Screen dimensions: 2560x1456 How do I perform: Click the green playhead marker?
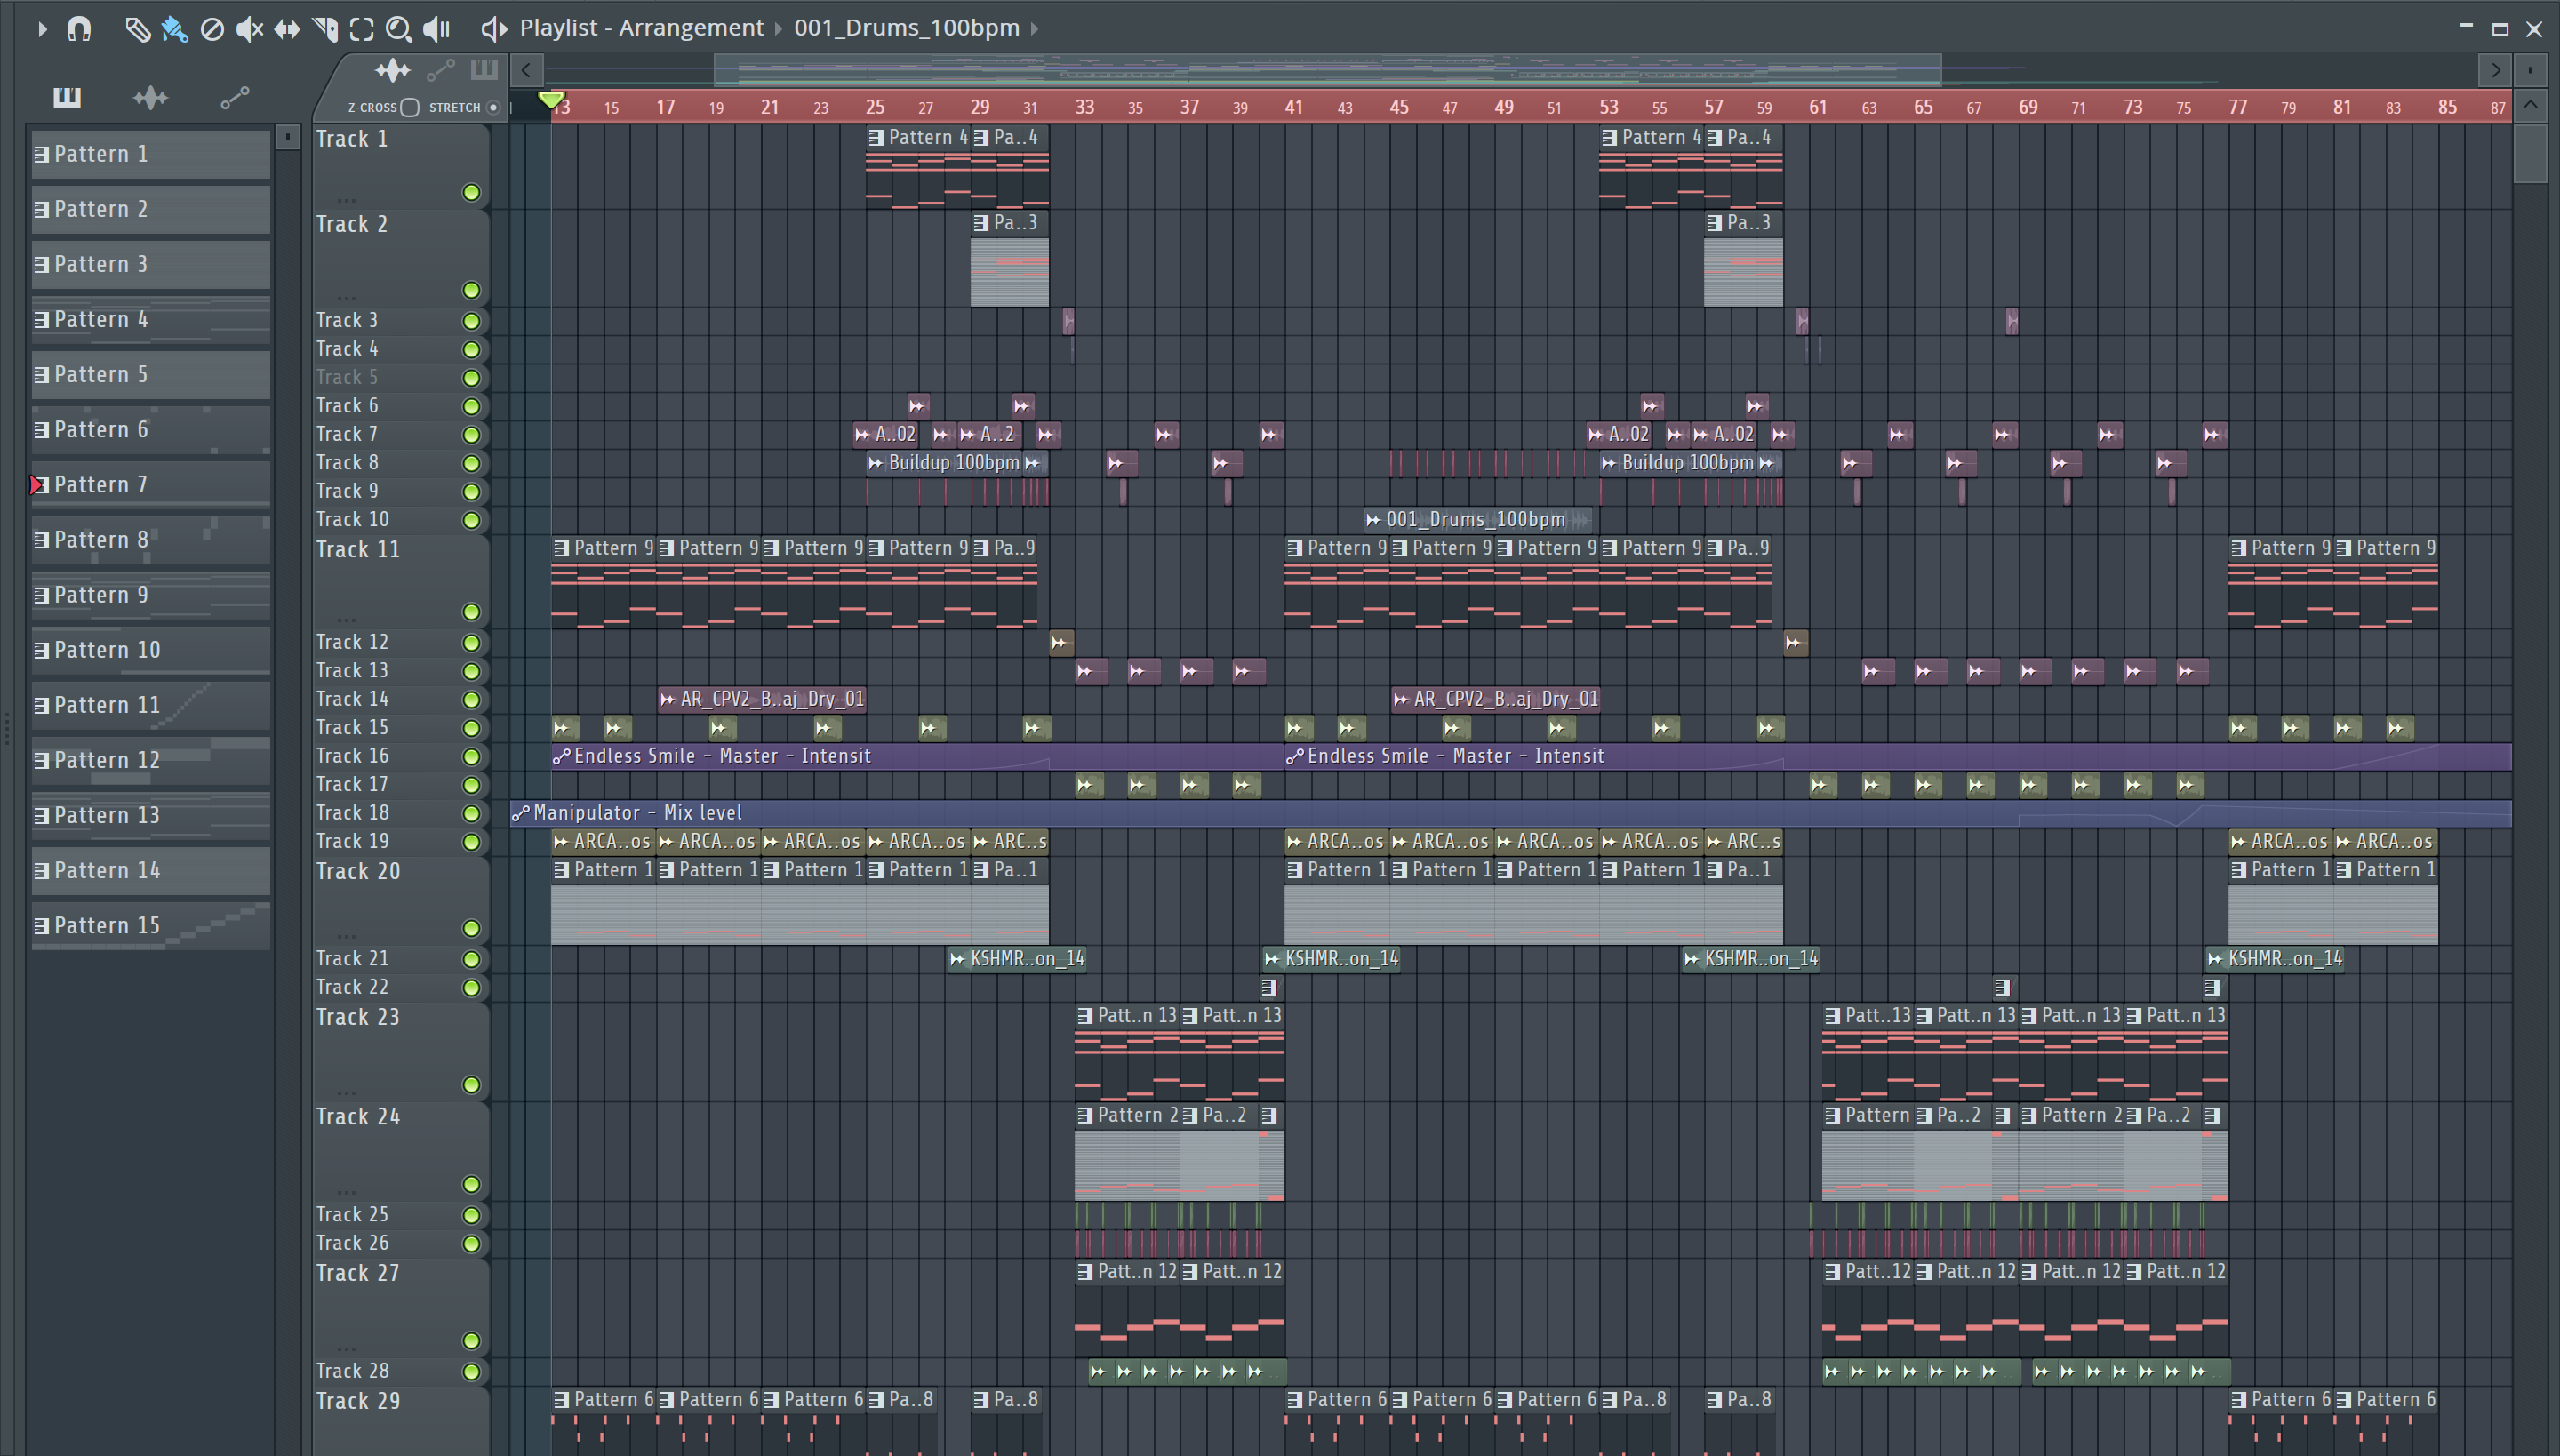click(550, 100)
